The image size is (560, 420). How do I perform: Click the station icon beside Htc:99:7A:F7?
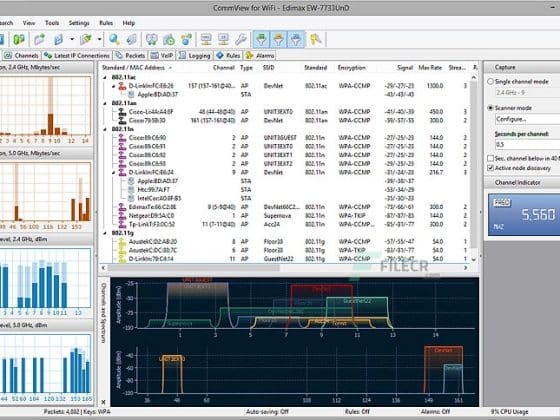[x=131, y=190]
